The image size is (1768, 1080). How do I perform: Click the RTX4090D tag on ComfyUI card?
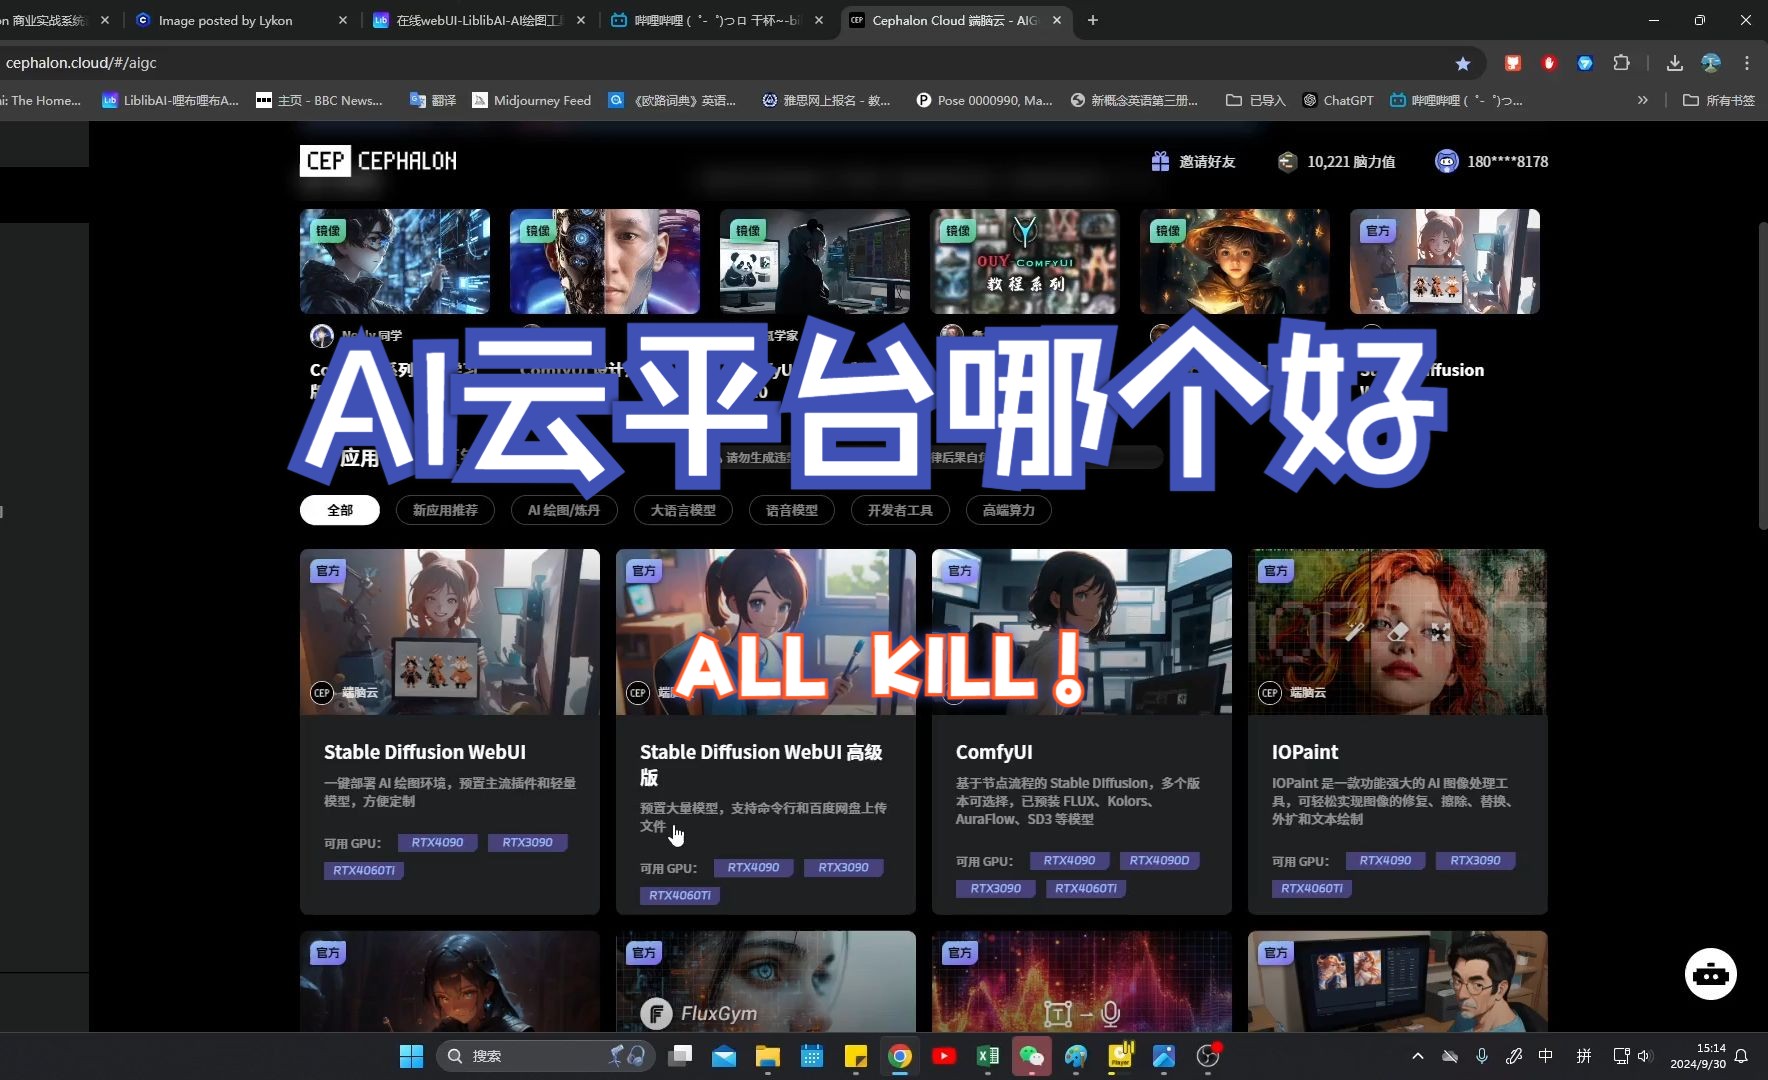[1159, 860]
